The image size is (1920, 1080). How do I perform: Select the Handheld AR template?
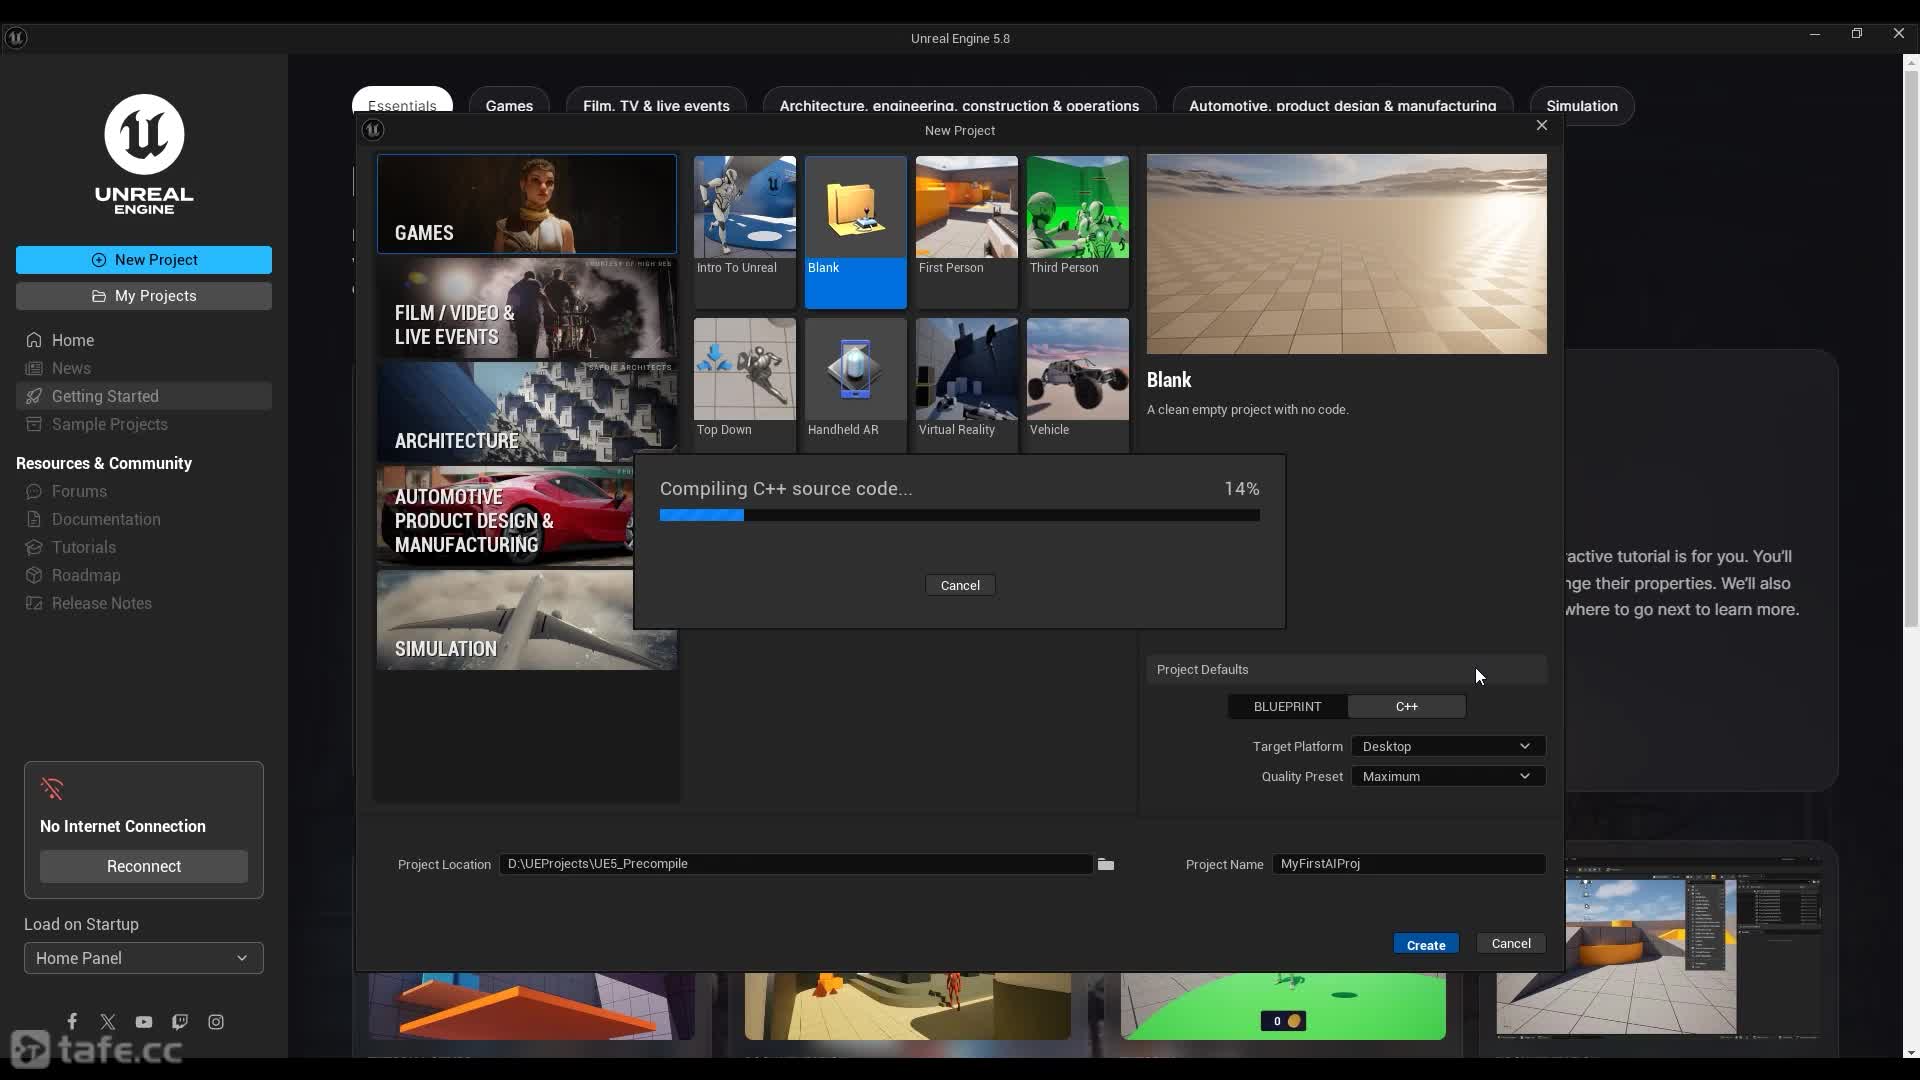click(x=856, y=385)
